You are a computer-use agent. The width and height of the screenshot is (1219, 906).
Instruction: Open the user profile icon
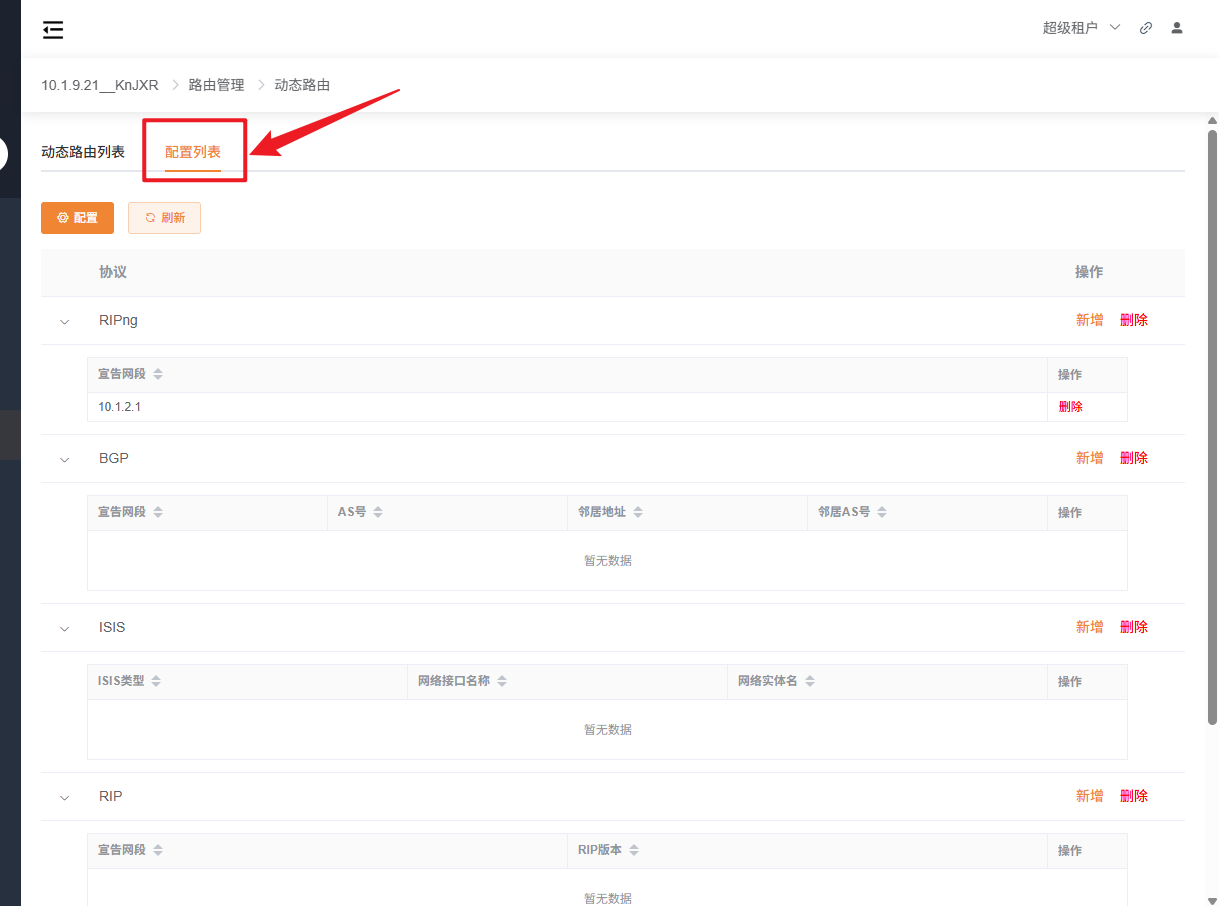pyautogui.click(x=1177, y=28)
